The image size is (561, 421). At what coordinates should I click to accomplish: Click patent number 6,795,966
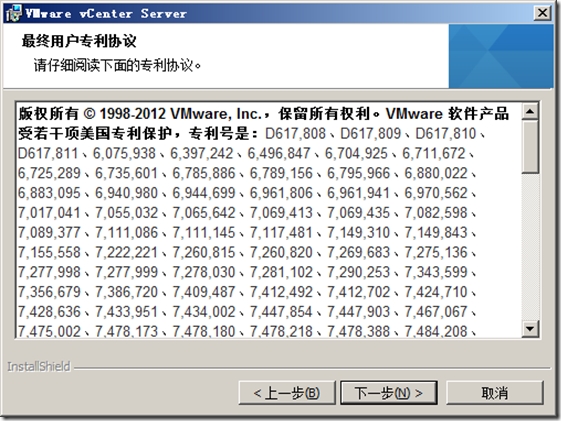(x=358, y=173)
